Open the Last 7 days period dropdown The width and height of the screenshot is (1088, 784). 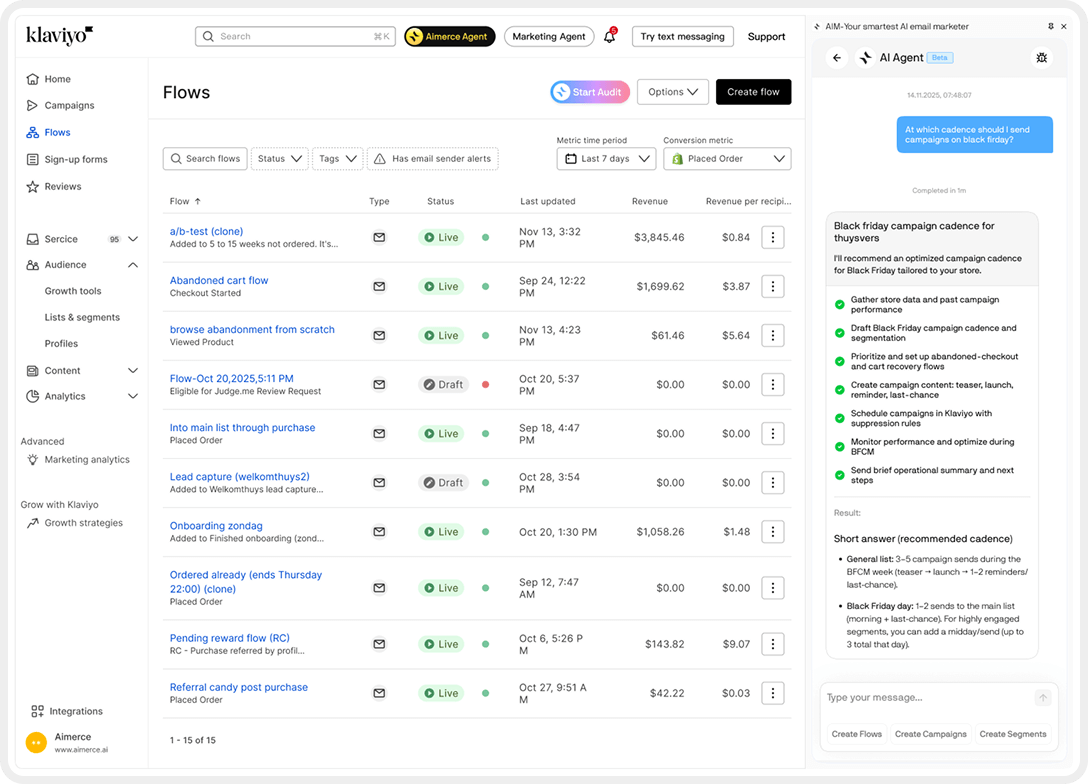(x=606, y=159)
